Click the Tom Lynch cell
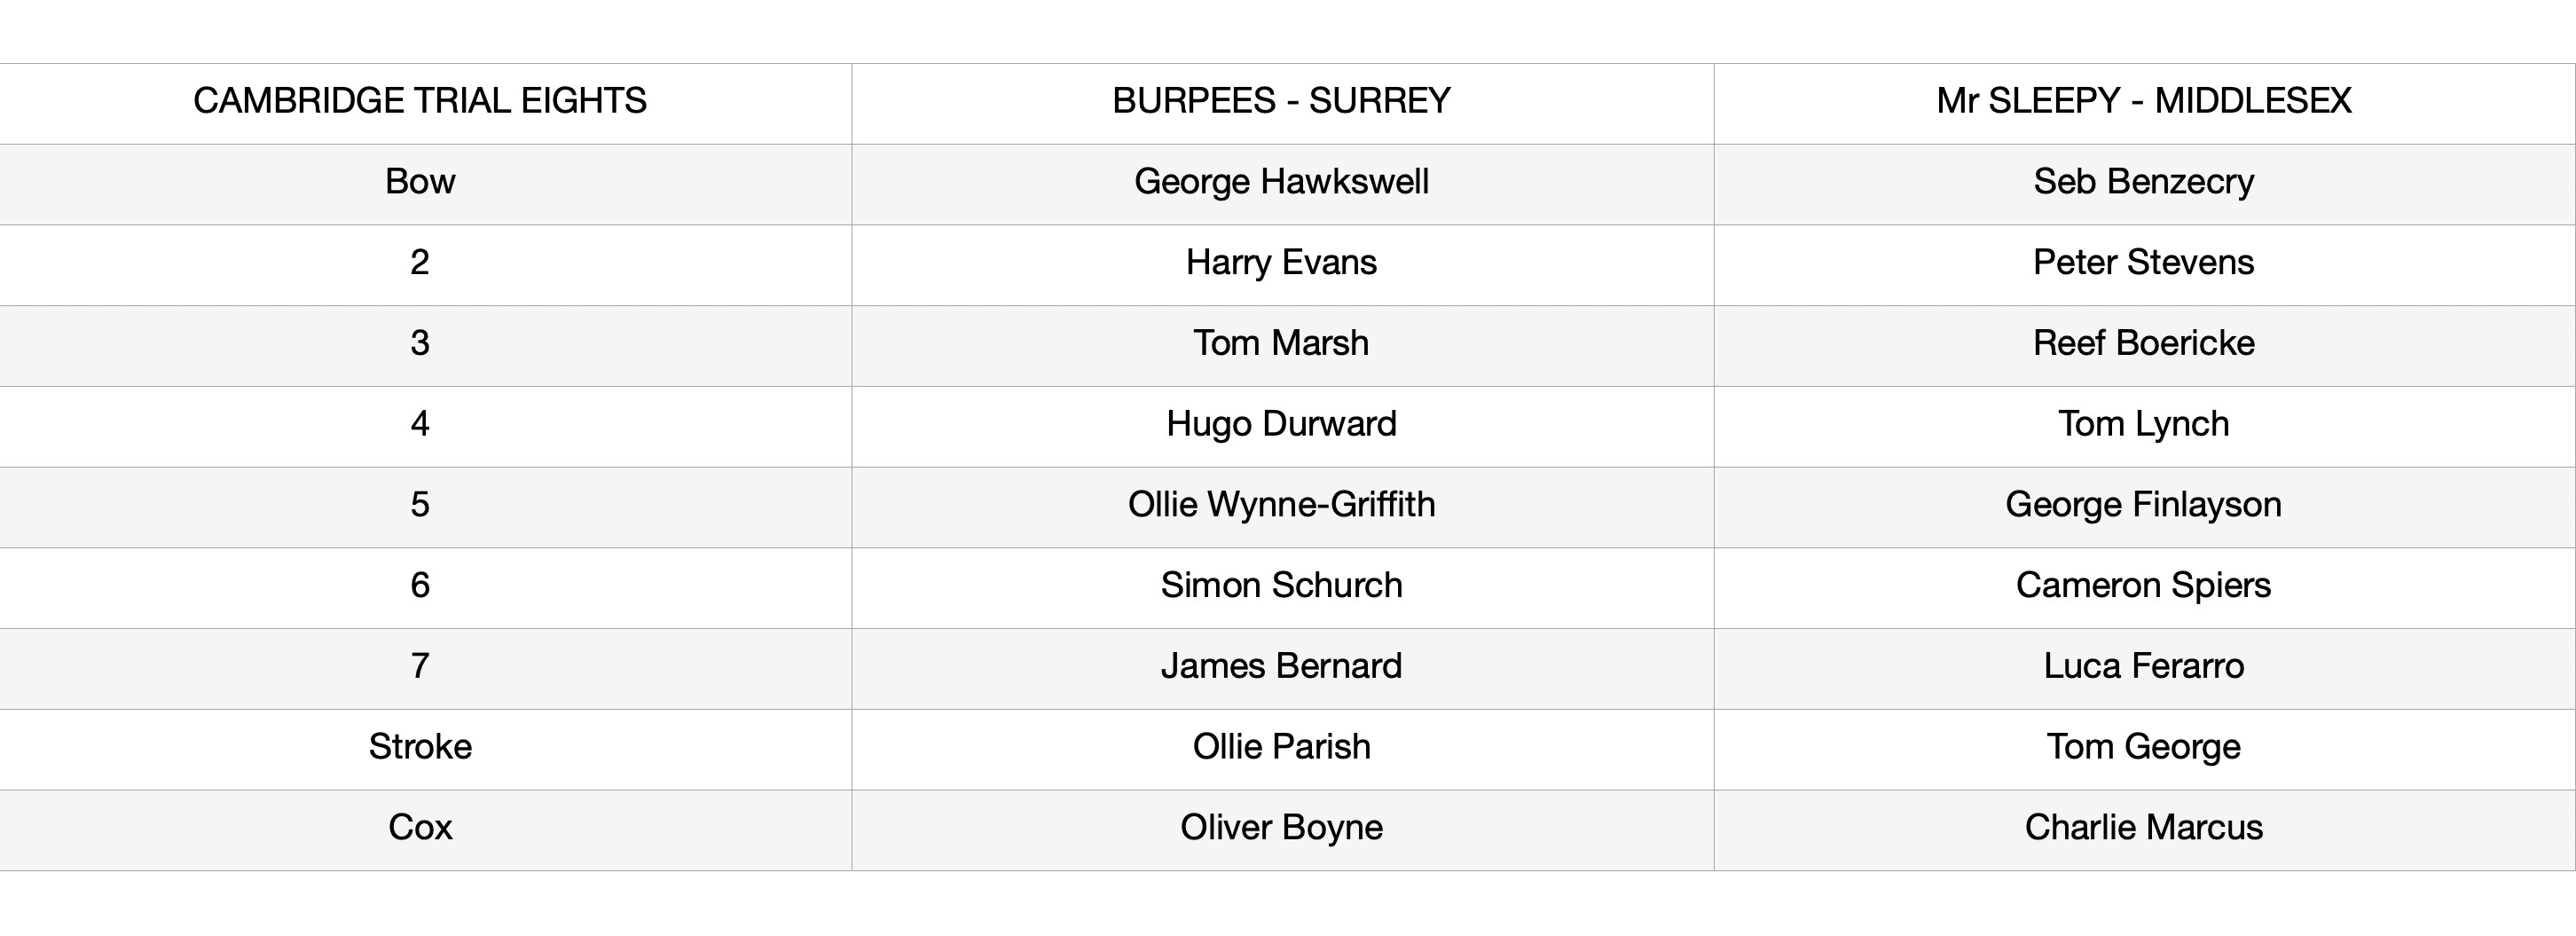The height and width of the screenshot is (936, 2576). pos(2143,424)
